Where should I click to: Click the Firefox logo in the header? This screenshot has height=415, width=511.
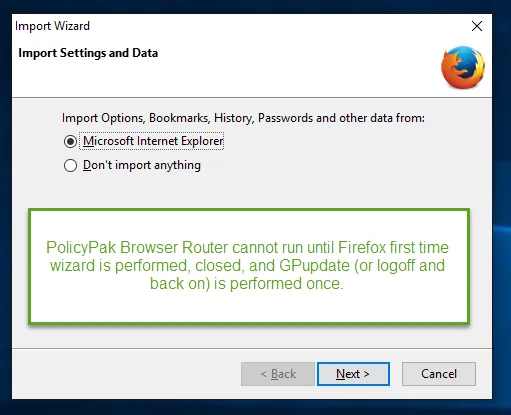coord(463,68)
